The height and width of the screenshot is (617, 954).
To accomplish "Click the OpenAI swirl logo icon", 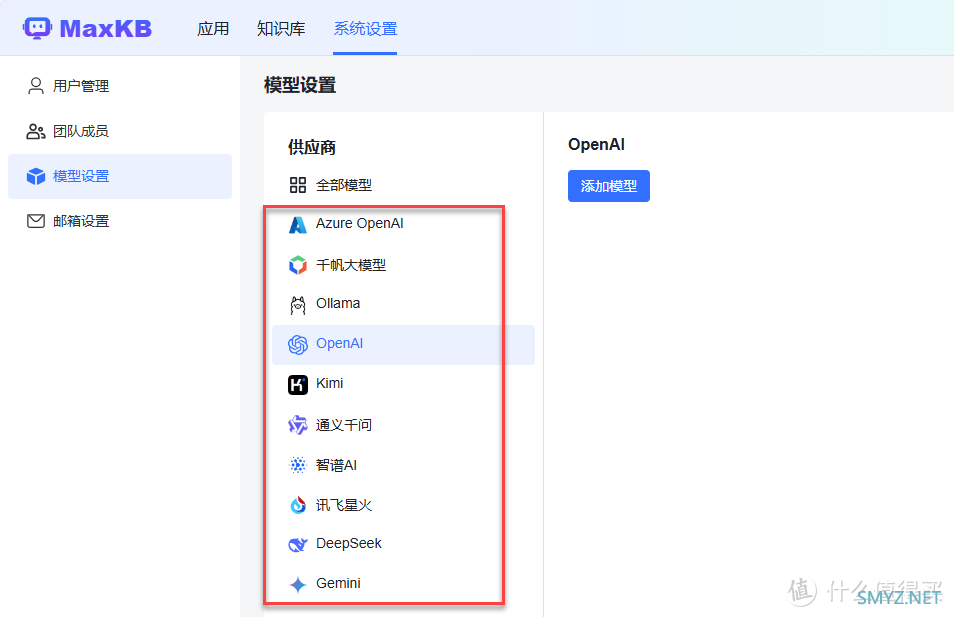I will point(298,345).
